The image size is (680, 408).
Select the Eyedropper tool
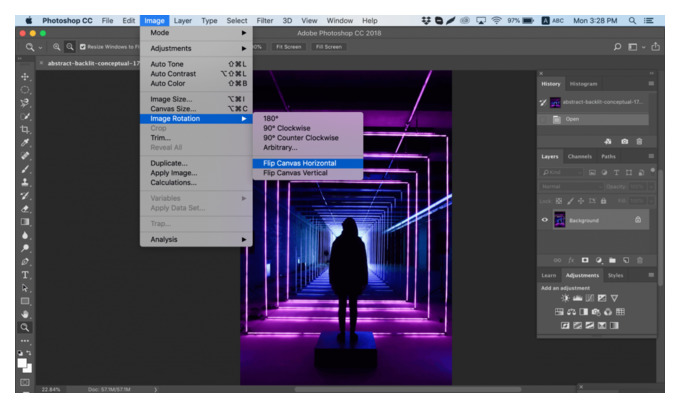pyautogui.click(x=25, y=143)
